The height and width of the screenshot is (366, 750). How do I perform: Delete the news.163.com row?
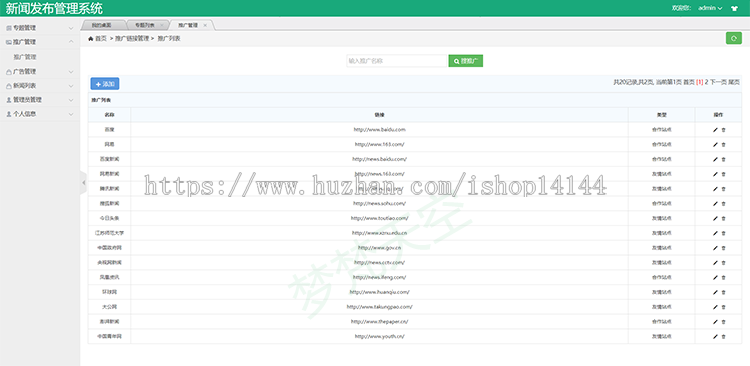(723, 174)
